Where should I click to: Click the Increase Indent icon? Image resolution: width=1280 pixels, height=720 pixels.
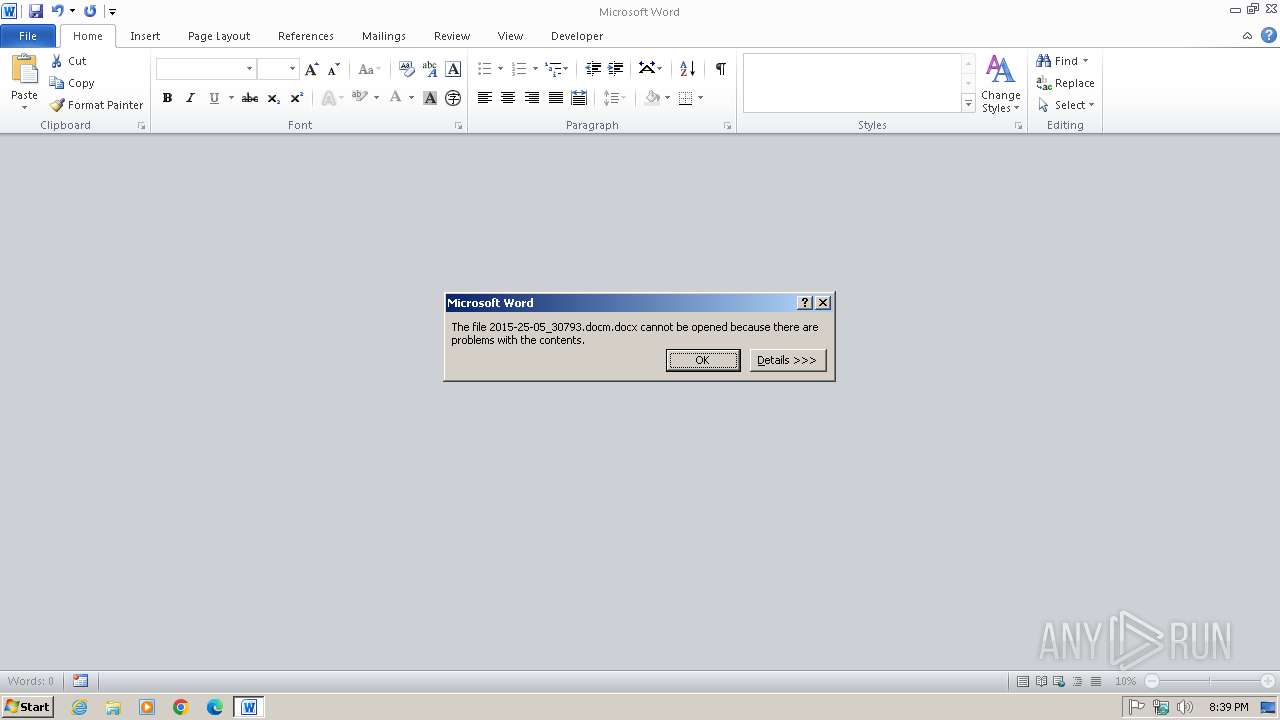click(616, 69)
